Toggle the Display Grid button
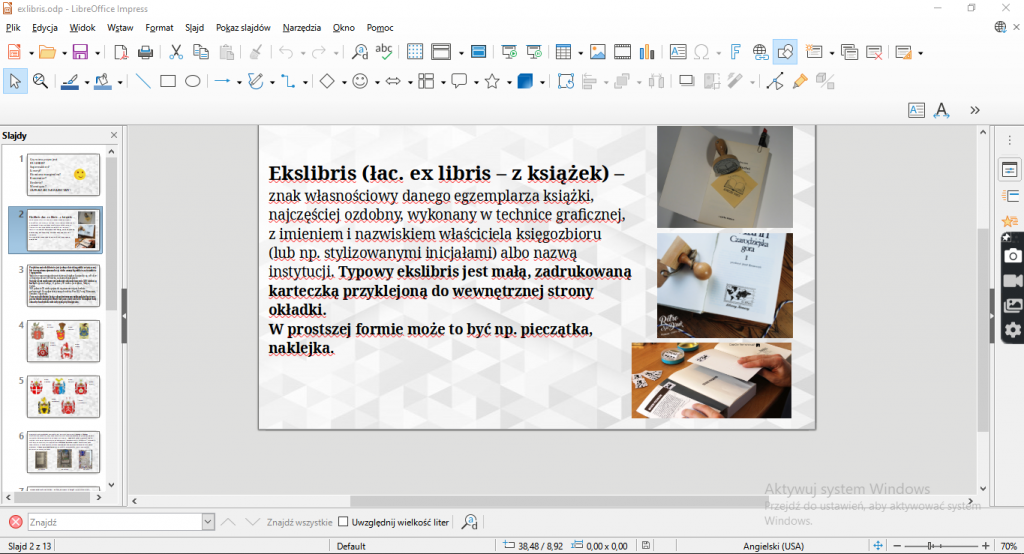The height and width of the screenshot is (554, 1024). tap(414, 52)
